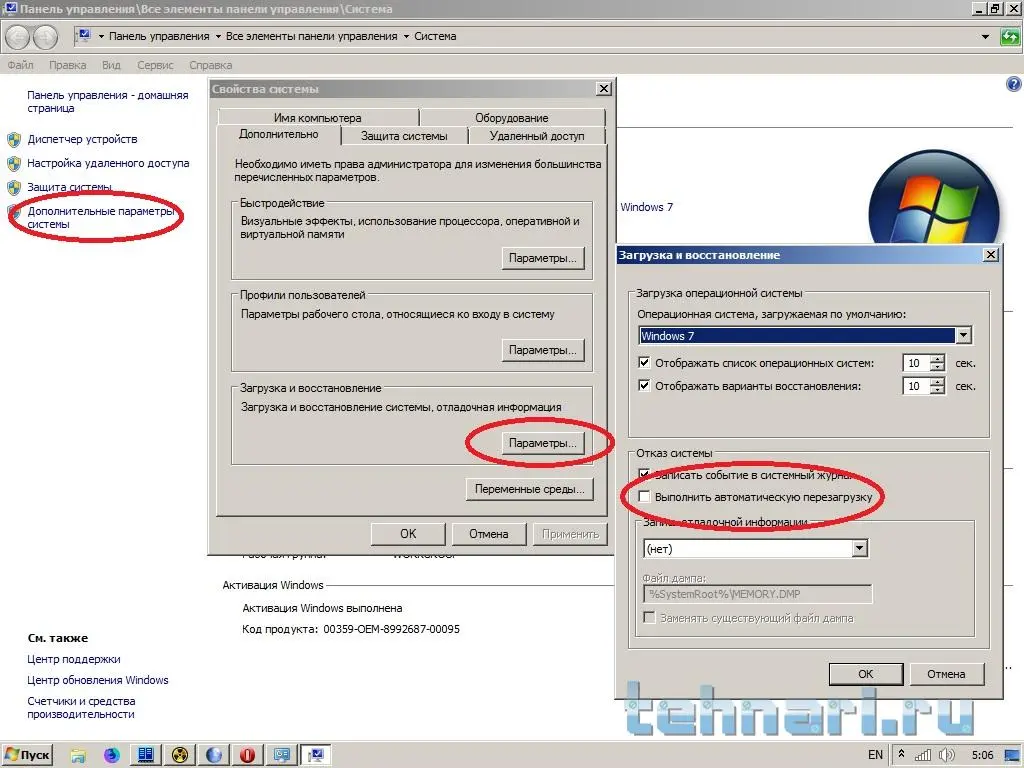Screen dimensions: 1024x768
Task: Open the red Opera taskbar icon
Action: [x=248, y=755]
